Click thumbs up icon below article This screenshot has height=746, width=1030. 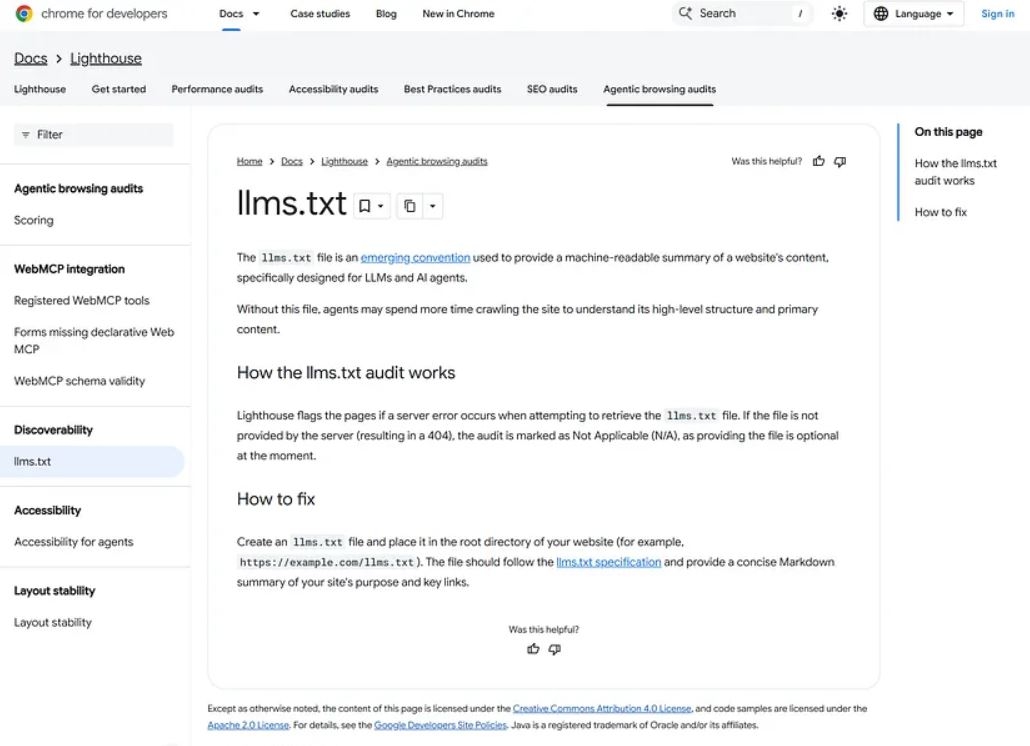[x=533, y=649]
